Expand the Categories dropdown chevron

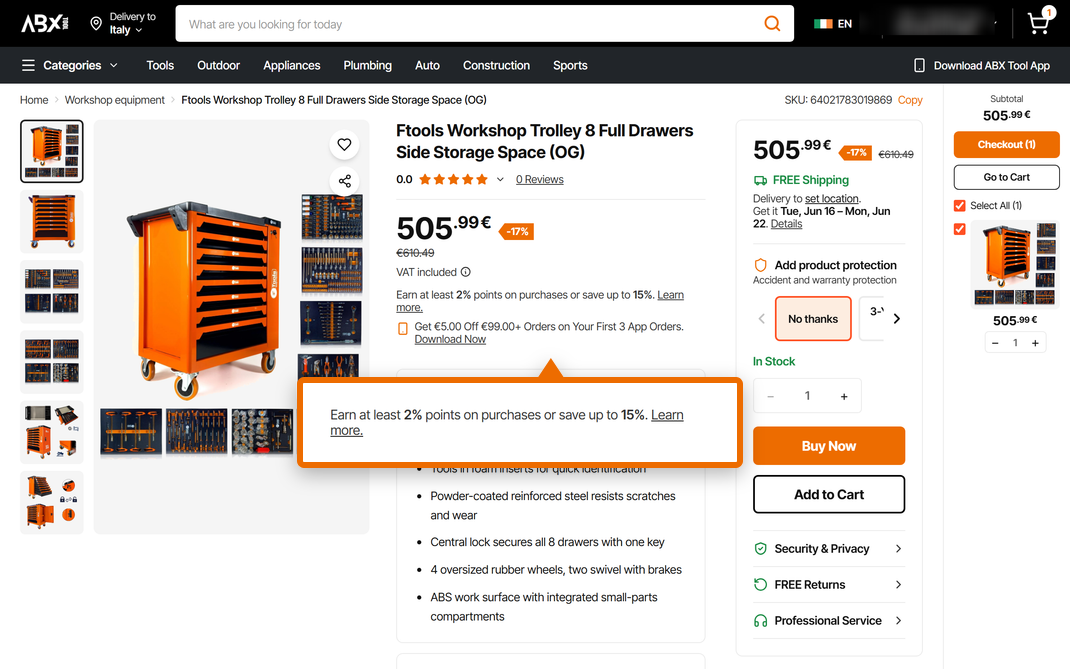[113, 66]
